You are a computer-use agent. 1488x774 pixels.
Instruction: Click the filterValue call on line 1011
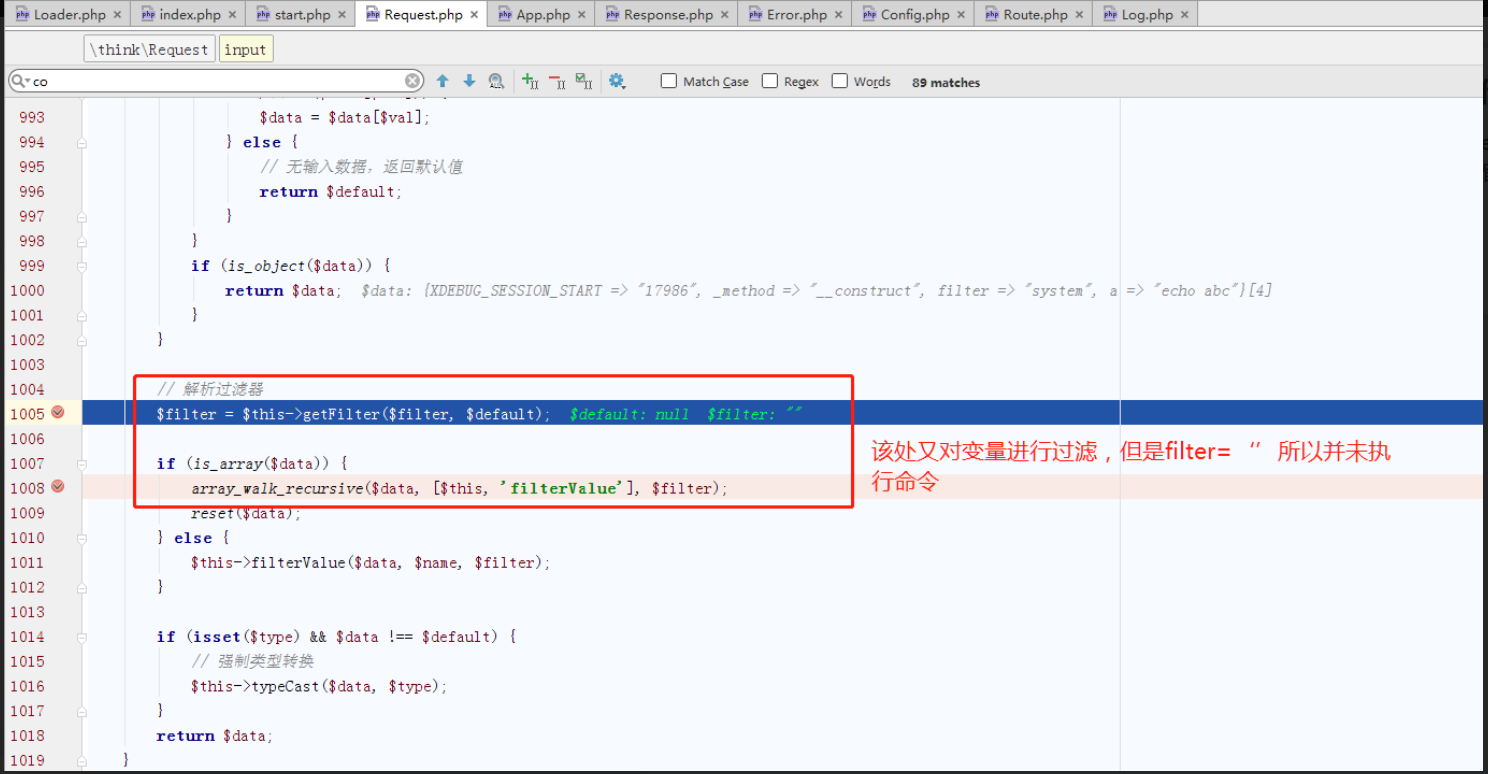pyautogui.click(x=370, y=563)
